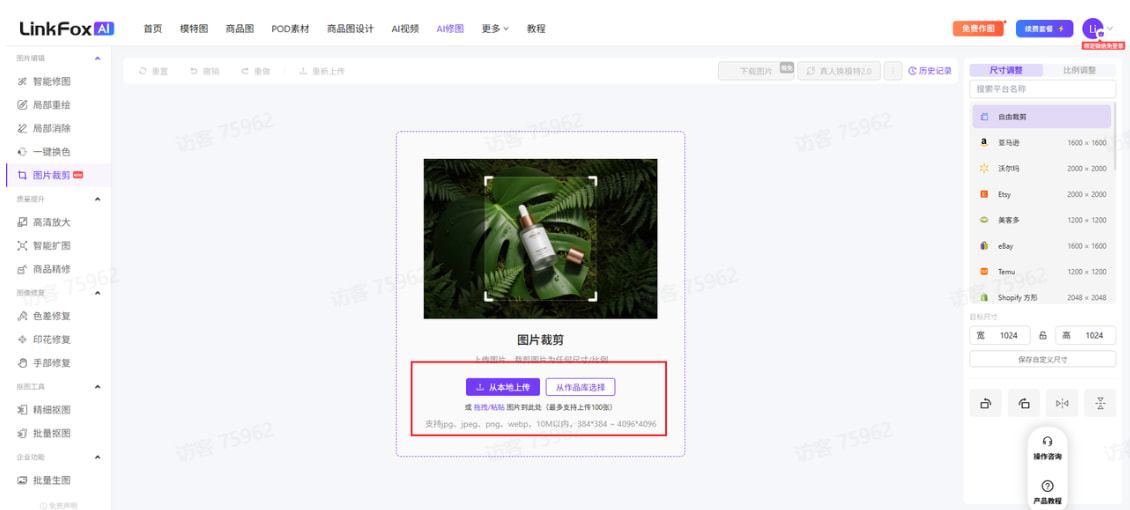The width and height of the screenshot is (1130, 510).
Task: Select 图片裁剪 tool
Action: [58, 175]
